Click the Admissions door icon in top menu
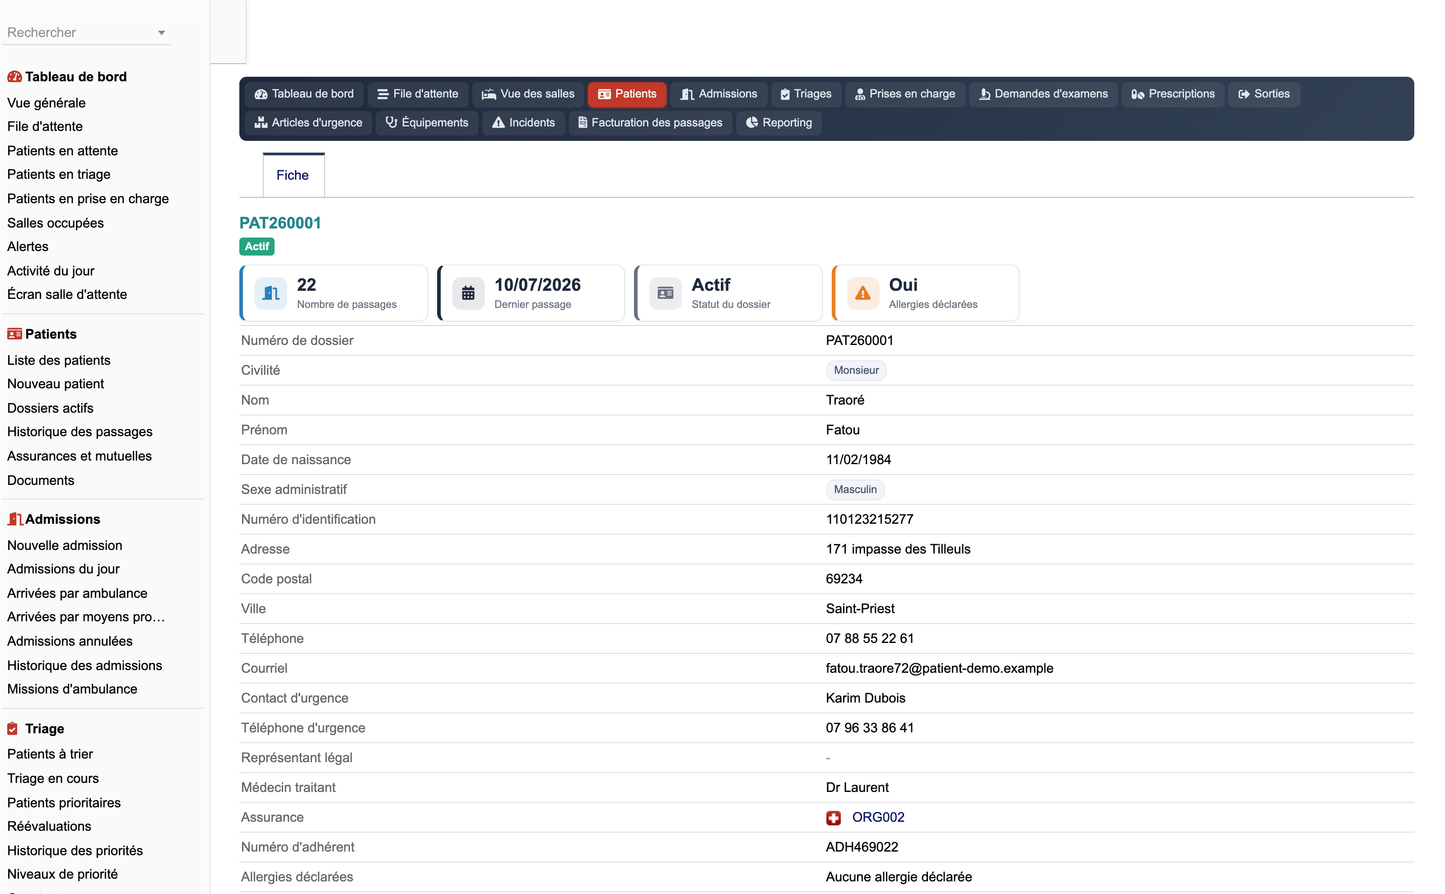 click(x=687, y=94)
